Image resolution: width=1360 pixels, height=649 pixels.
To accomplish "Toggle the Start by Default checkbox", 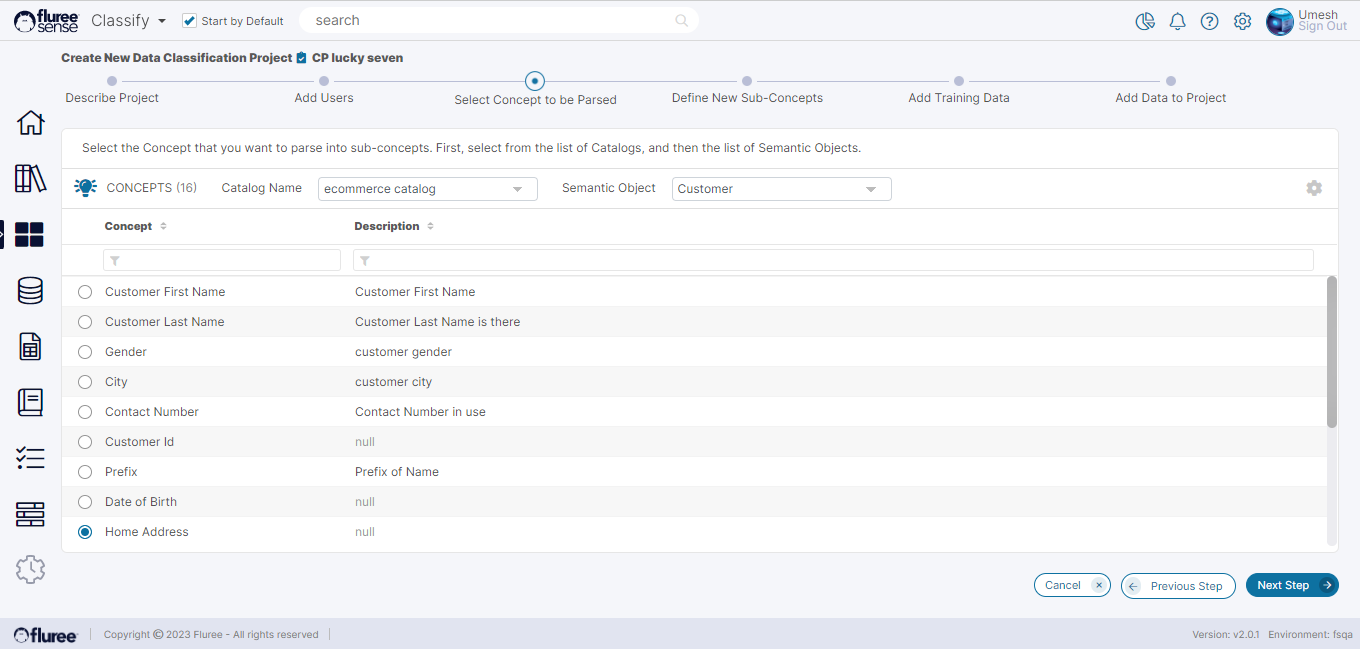I will 190,21.
